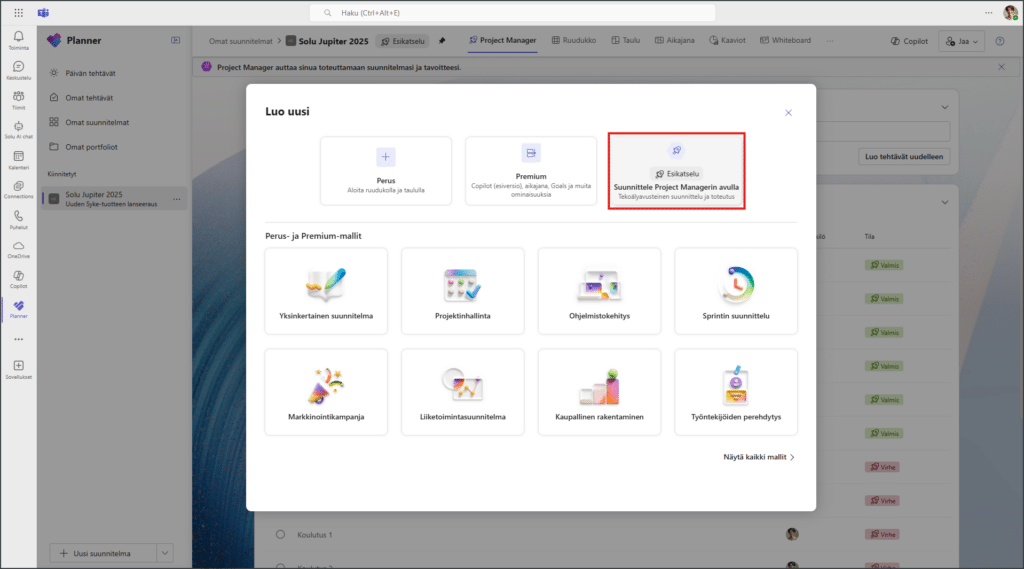Choose Suunnittele Project Managerin avulla option
The image size is (1024, 569).
coord(676,172)
